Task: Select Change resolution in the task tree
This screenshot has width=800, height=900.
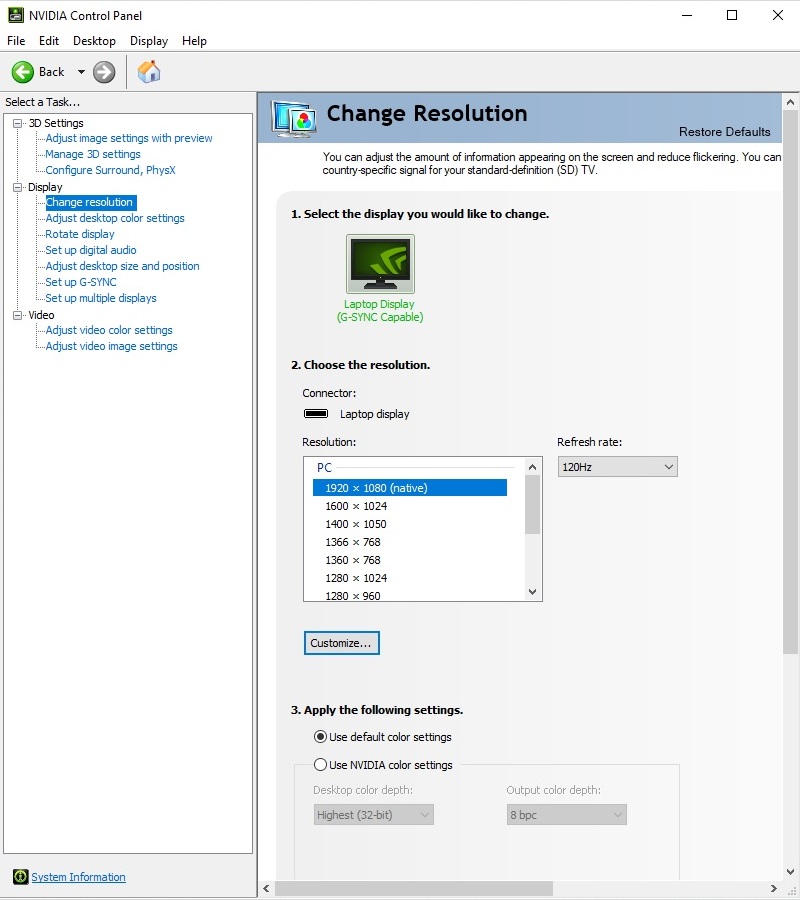Action: tap(90, 202)
